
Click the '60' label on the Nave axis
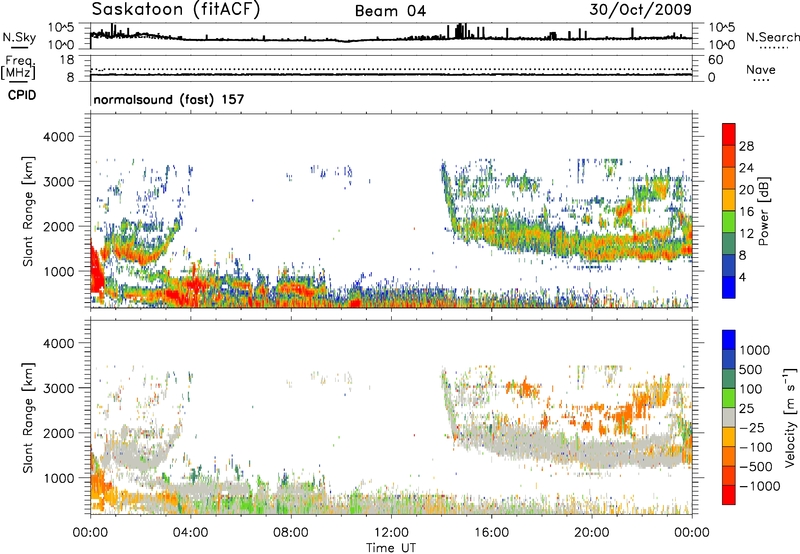coord(715,60)
